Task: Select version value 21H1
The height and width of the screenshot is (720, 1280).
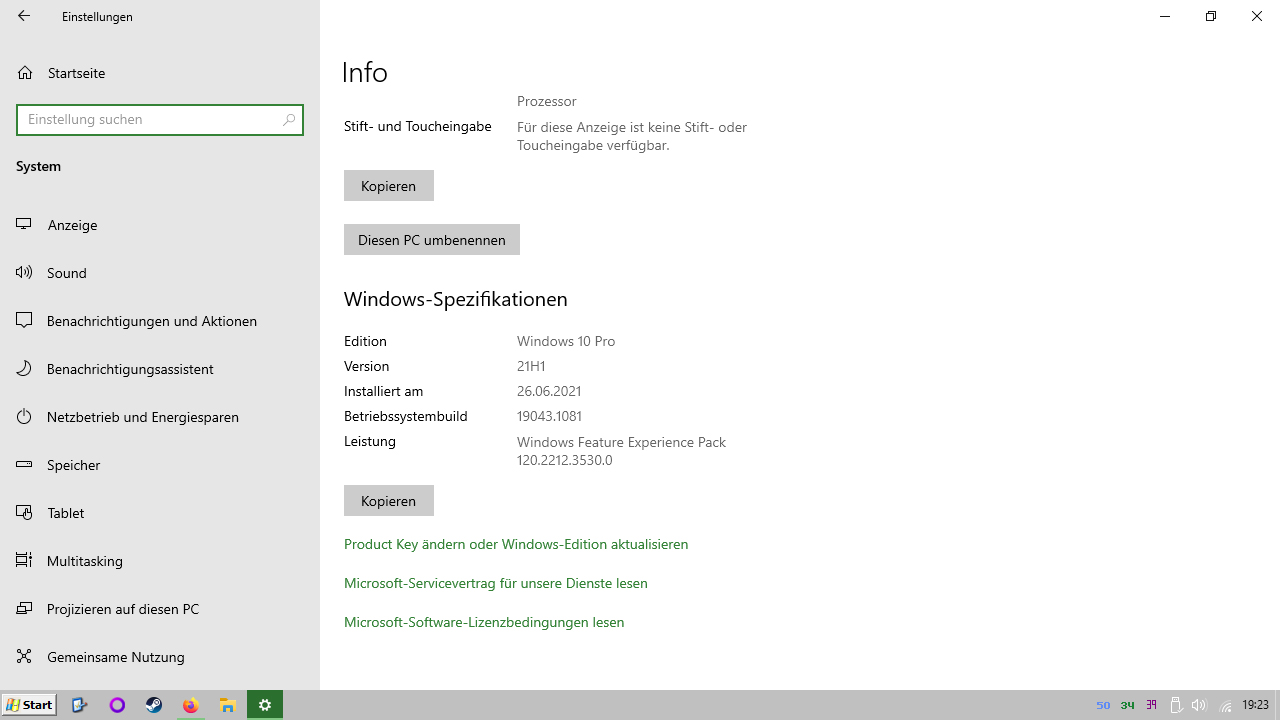Action: (531, 366)
